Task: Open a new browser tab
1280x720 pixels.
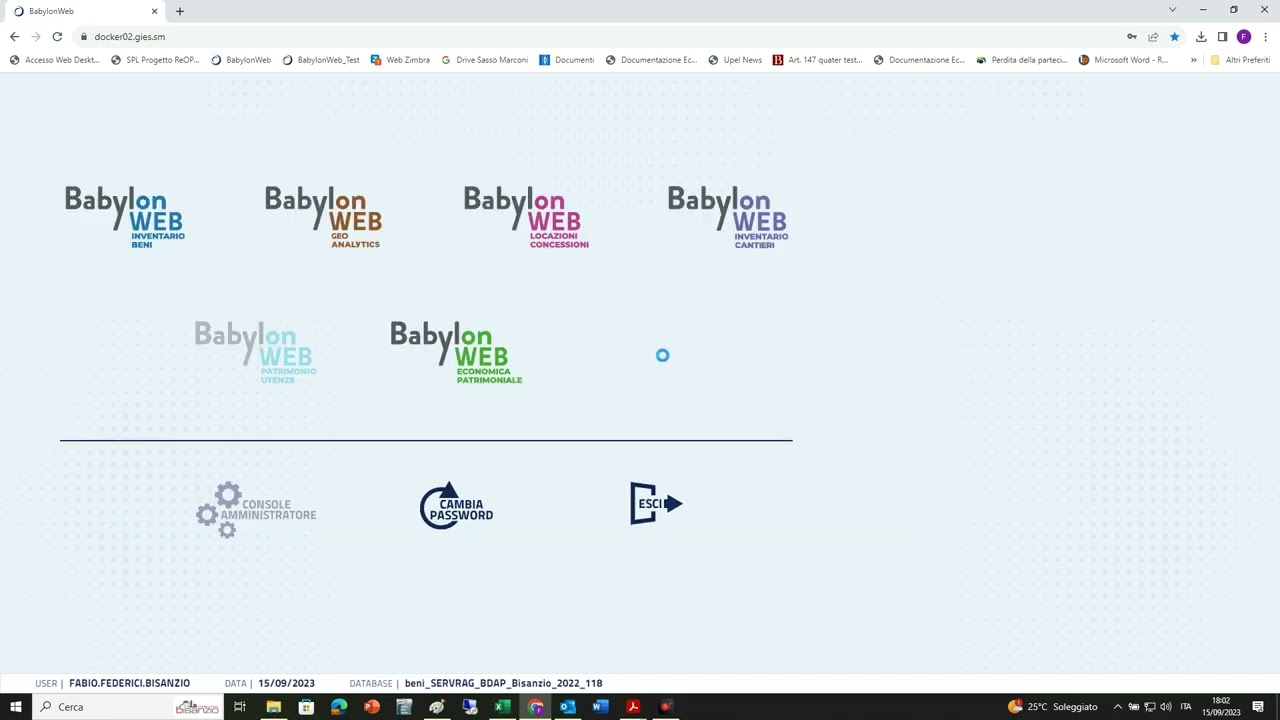Action: [x=180, y=11]
